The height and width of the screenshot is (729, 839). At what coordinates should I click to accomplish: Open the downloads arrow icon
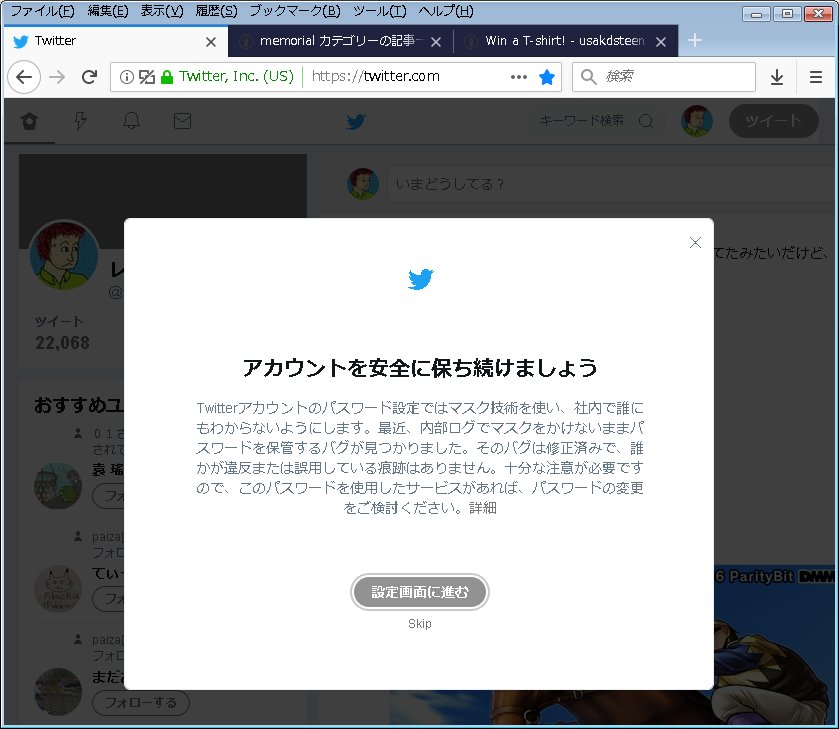click(779, 76)
